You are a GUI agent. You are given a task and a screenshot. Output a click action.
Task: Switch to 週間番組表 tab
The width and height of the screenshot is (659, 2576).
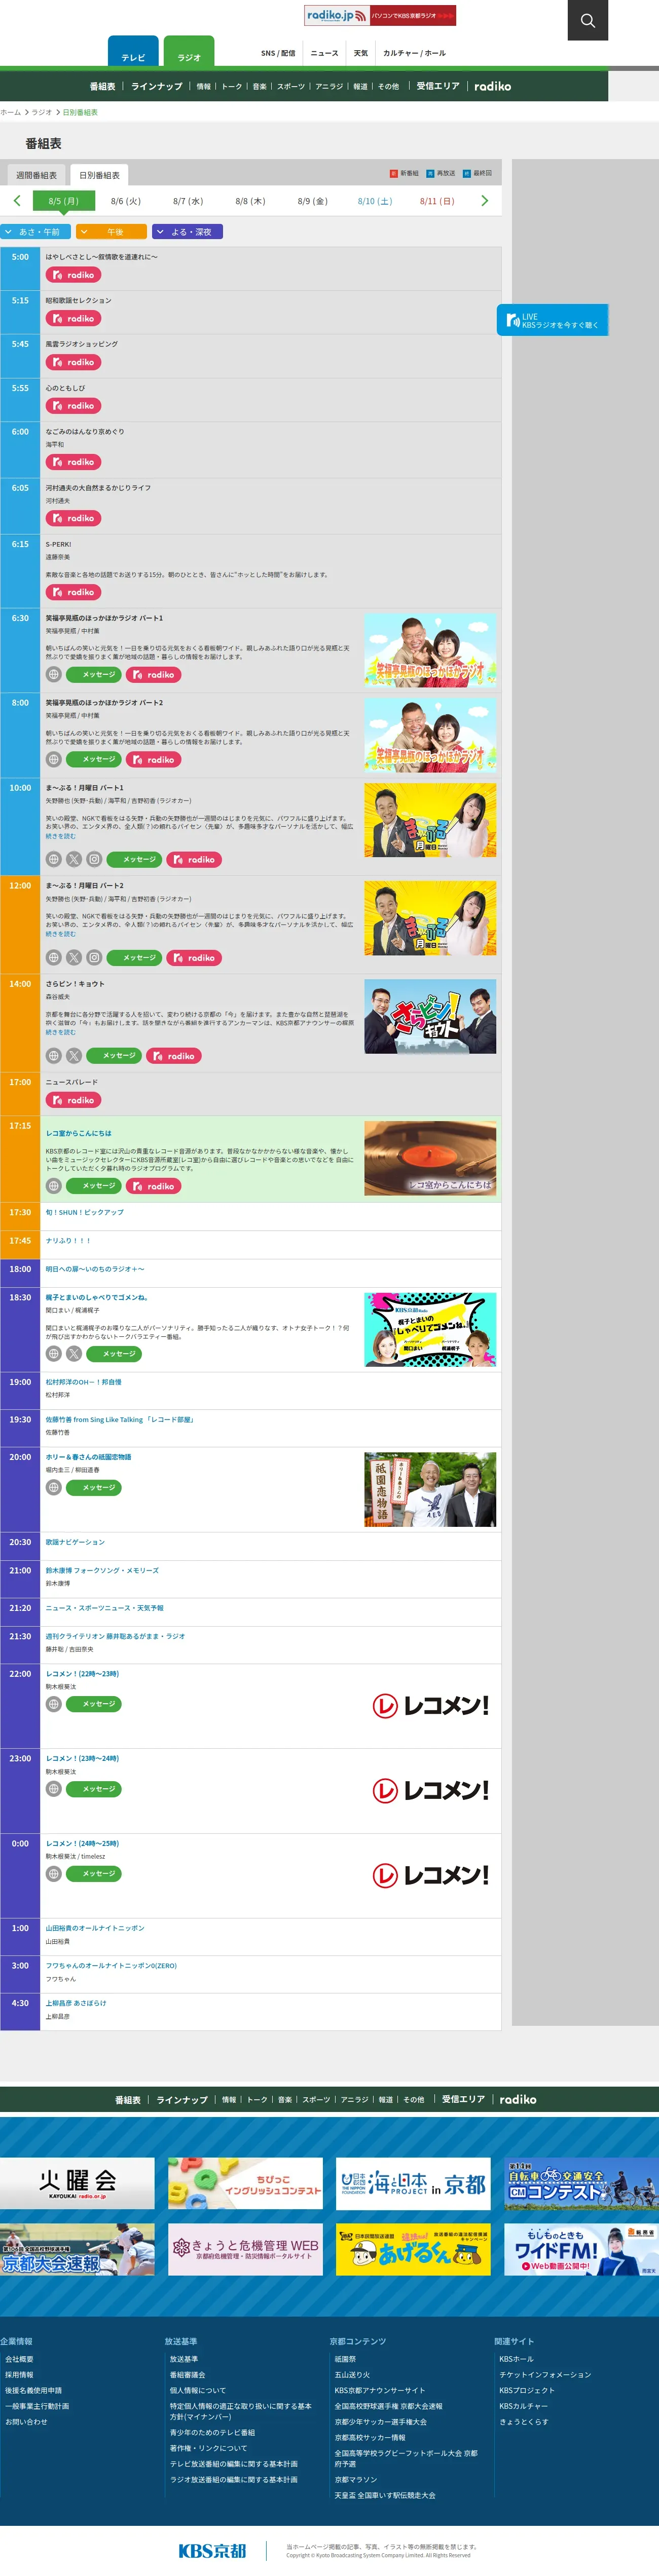click(x=36, y=175)
